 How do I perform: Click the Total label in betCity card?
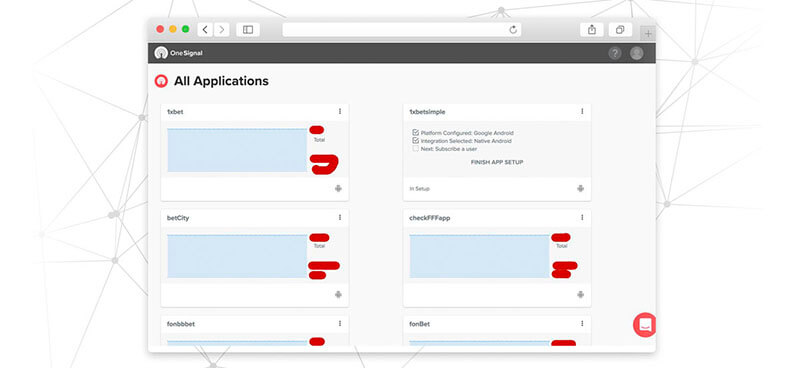point(319,246)
